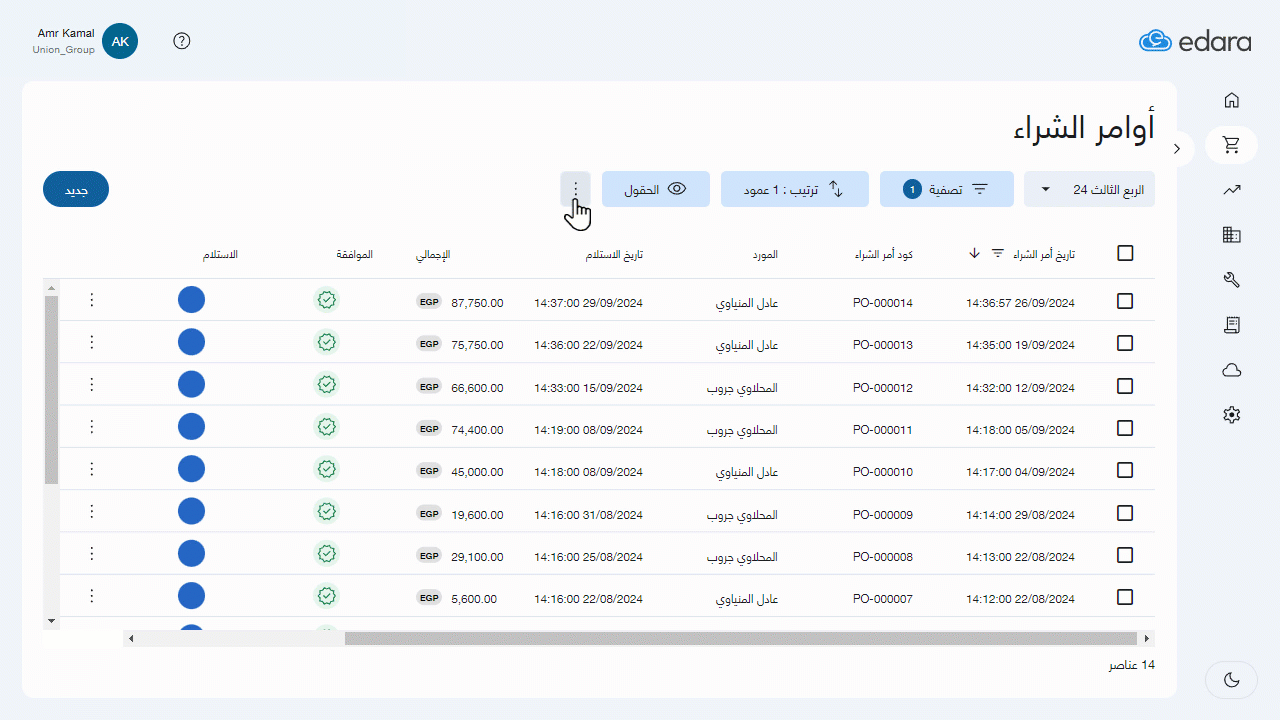Open the ترتيب : 1 عمود sort options
This screenshot has width=1280, height=720.
(794, 190)
